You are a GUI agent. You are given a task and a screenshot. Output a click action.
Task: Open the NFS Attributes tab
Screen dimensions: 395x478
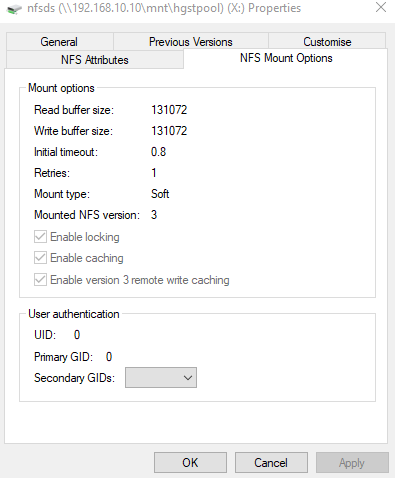pos(95,60)
